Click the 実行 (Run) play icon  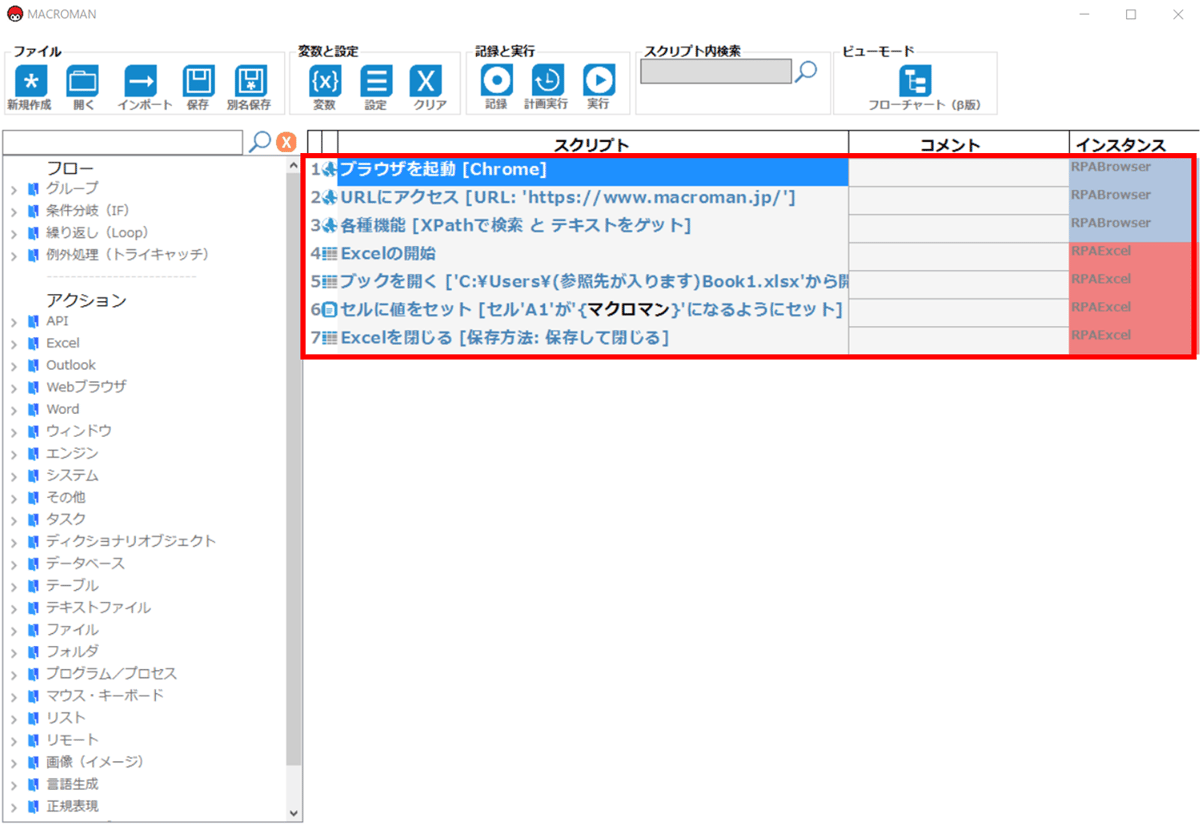[598, 80]
